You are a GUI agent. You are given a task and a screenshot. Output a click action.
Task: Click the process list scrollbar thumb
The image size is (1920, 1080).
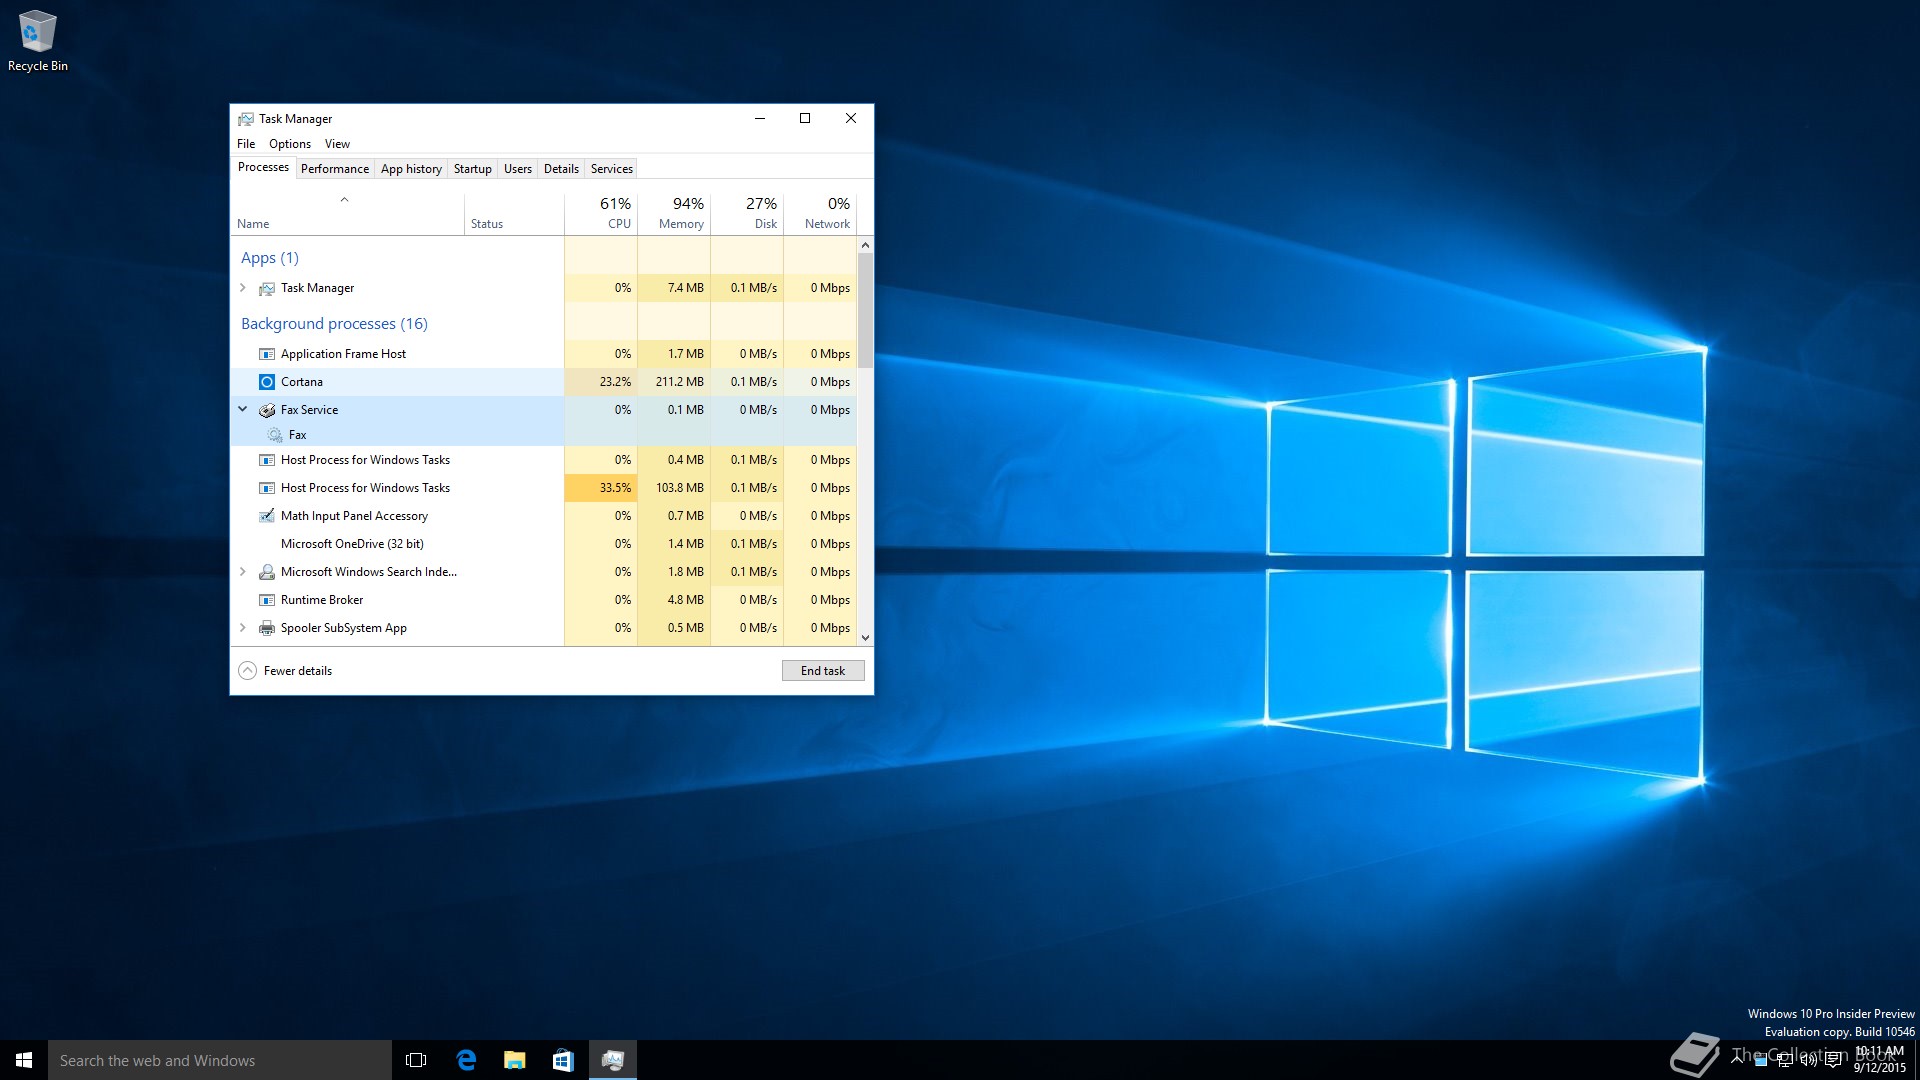click(865, 310)
